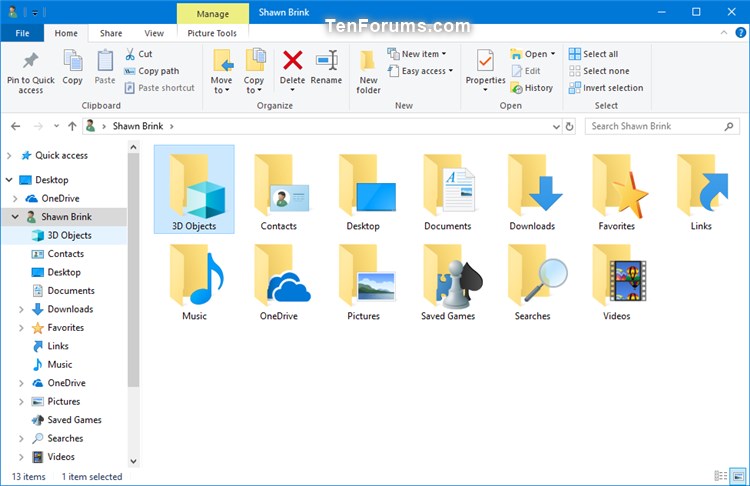Select the Downloads folder in file pane

(x=532, y=190)
